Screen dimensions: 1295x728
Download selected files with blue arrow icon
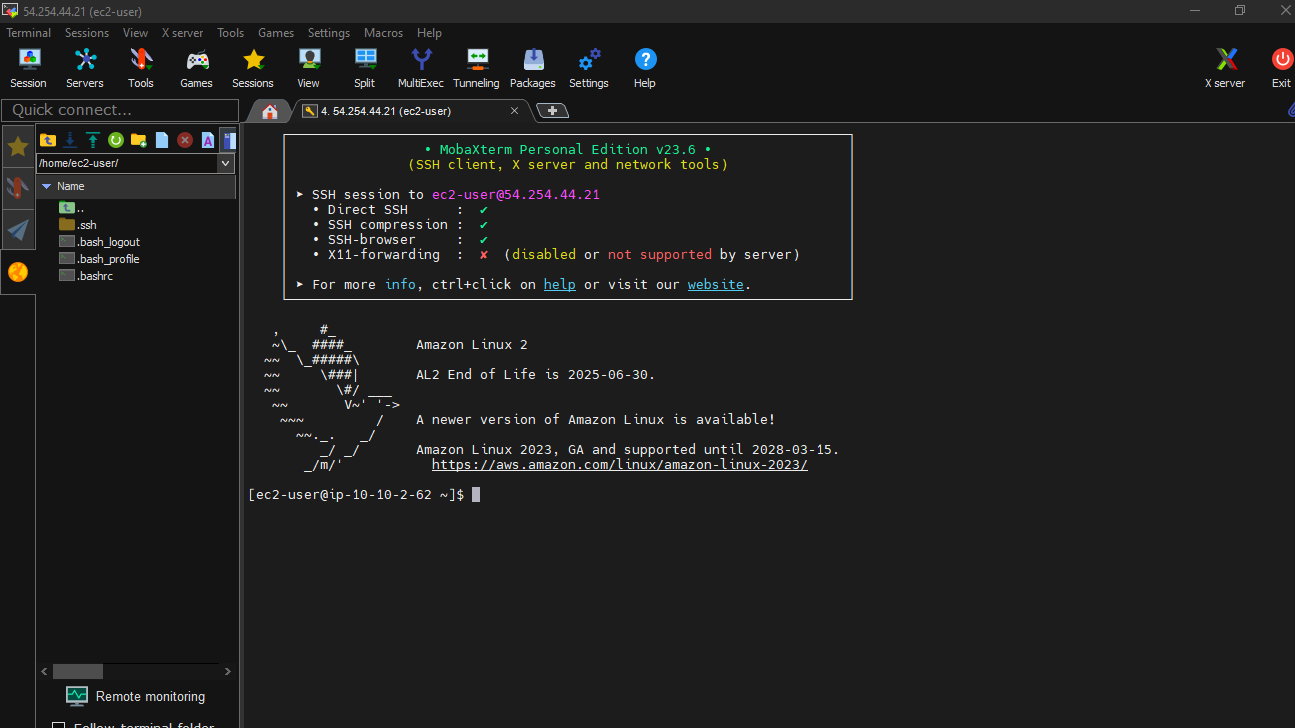point(70,140)
